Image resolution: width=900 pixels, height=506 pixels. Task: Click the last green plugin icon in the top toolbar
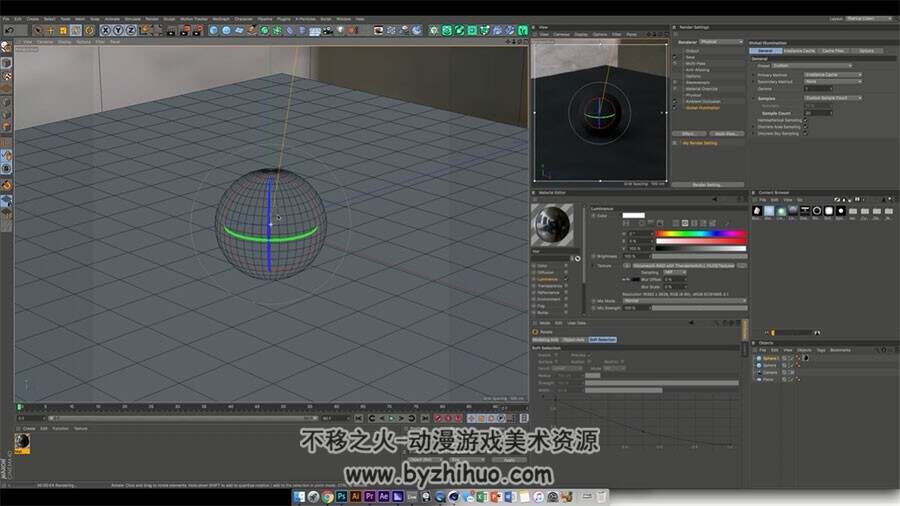pyautogui.click(x=522, y=30)
